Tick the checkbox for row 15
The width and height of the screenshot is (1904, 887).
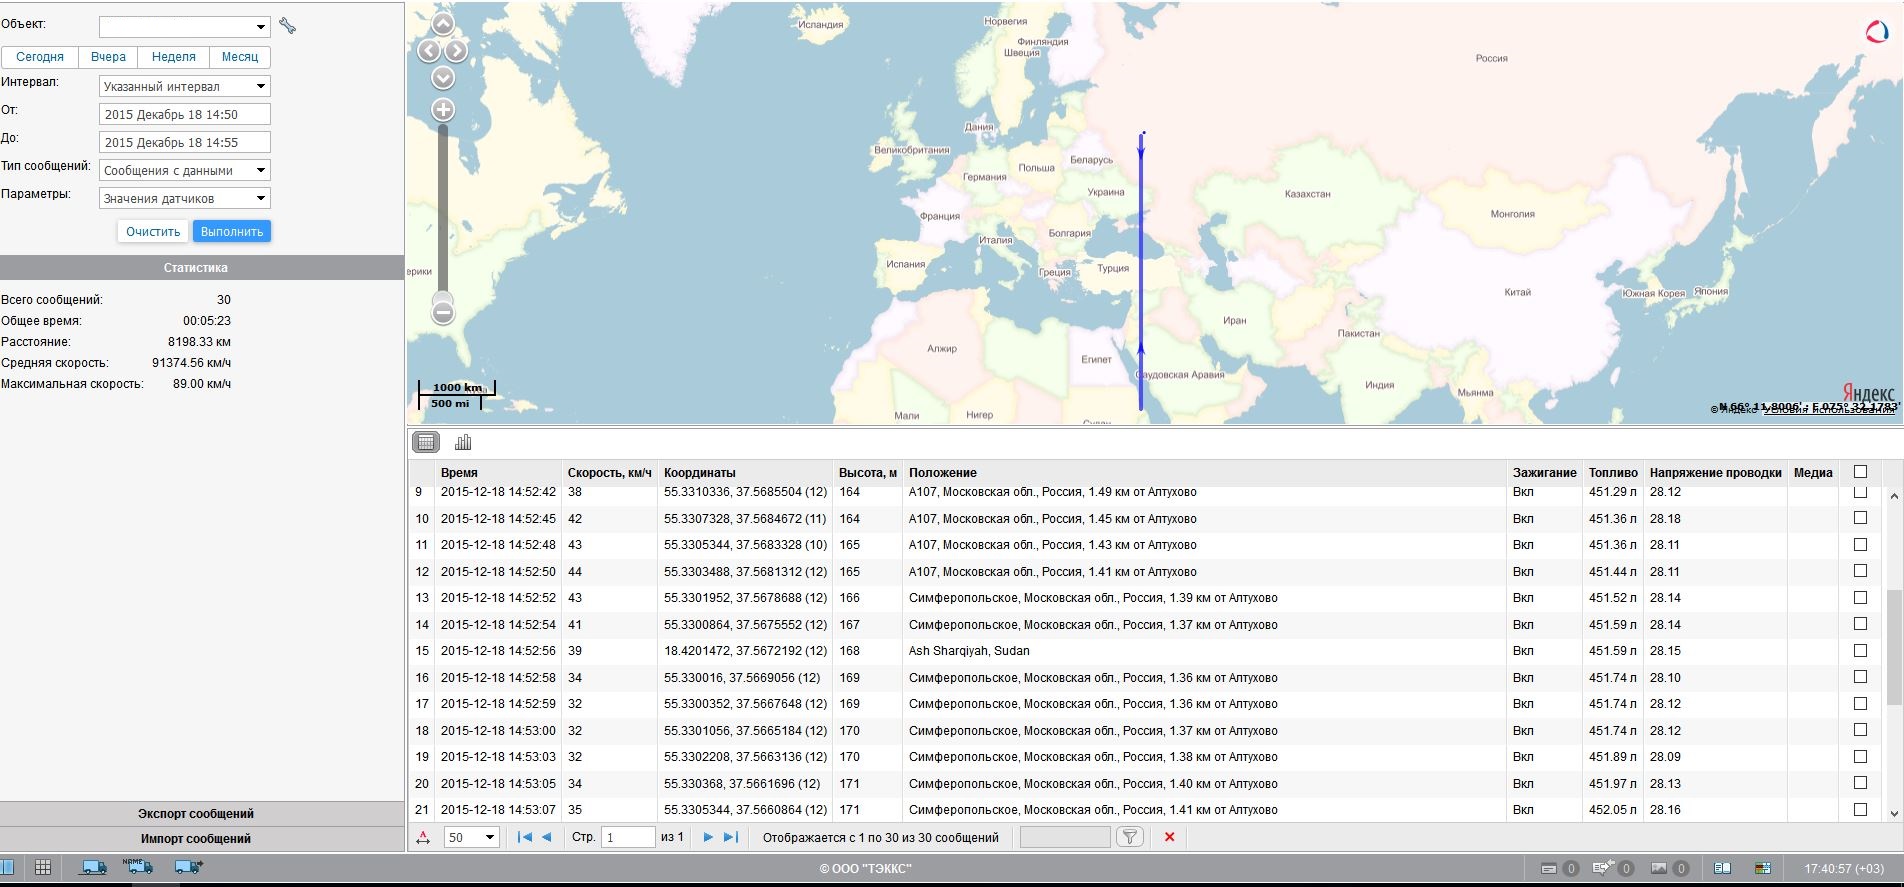(1860, 650)
